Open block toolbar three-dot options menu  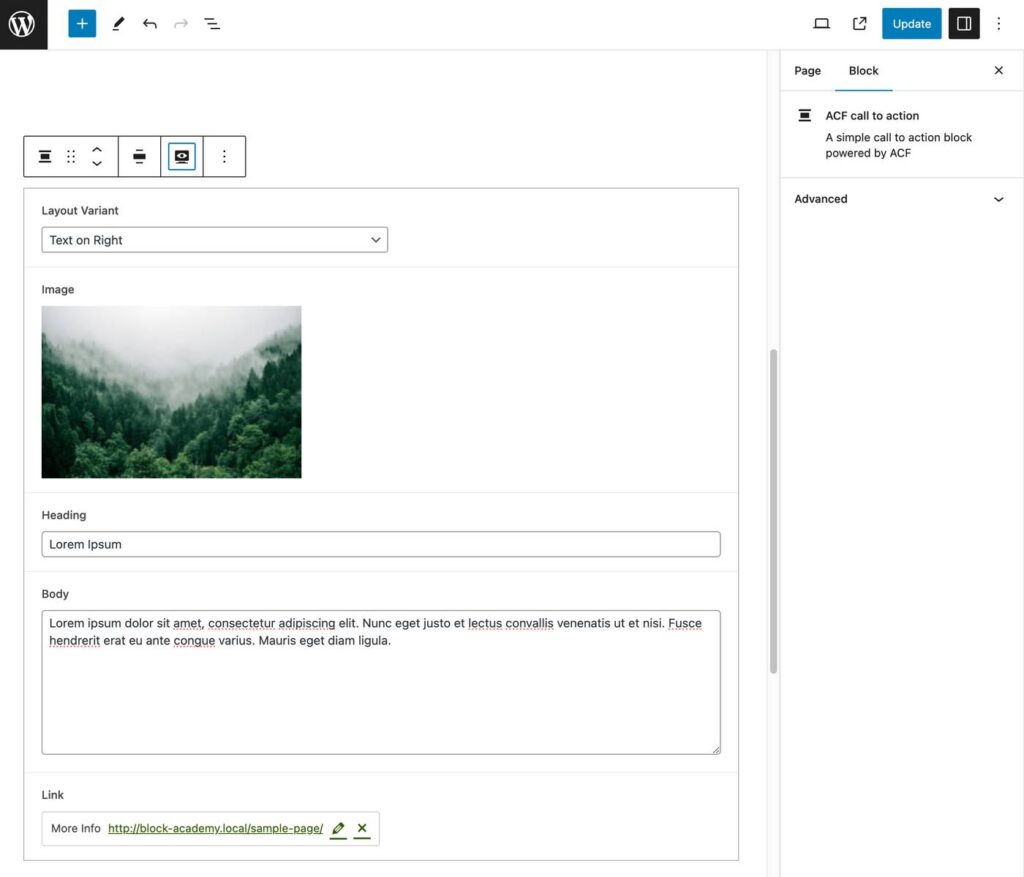[224, 157]
